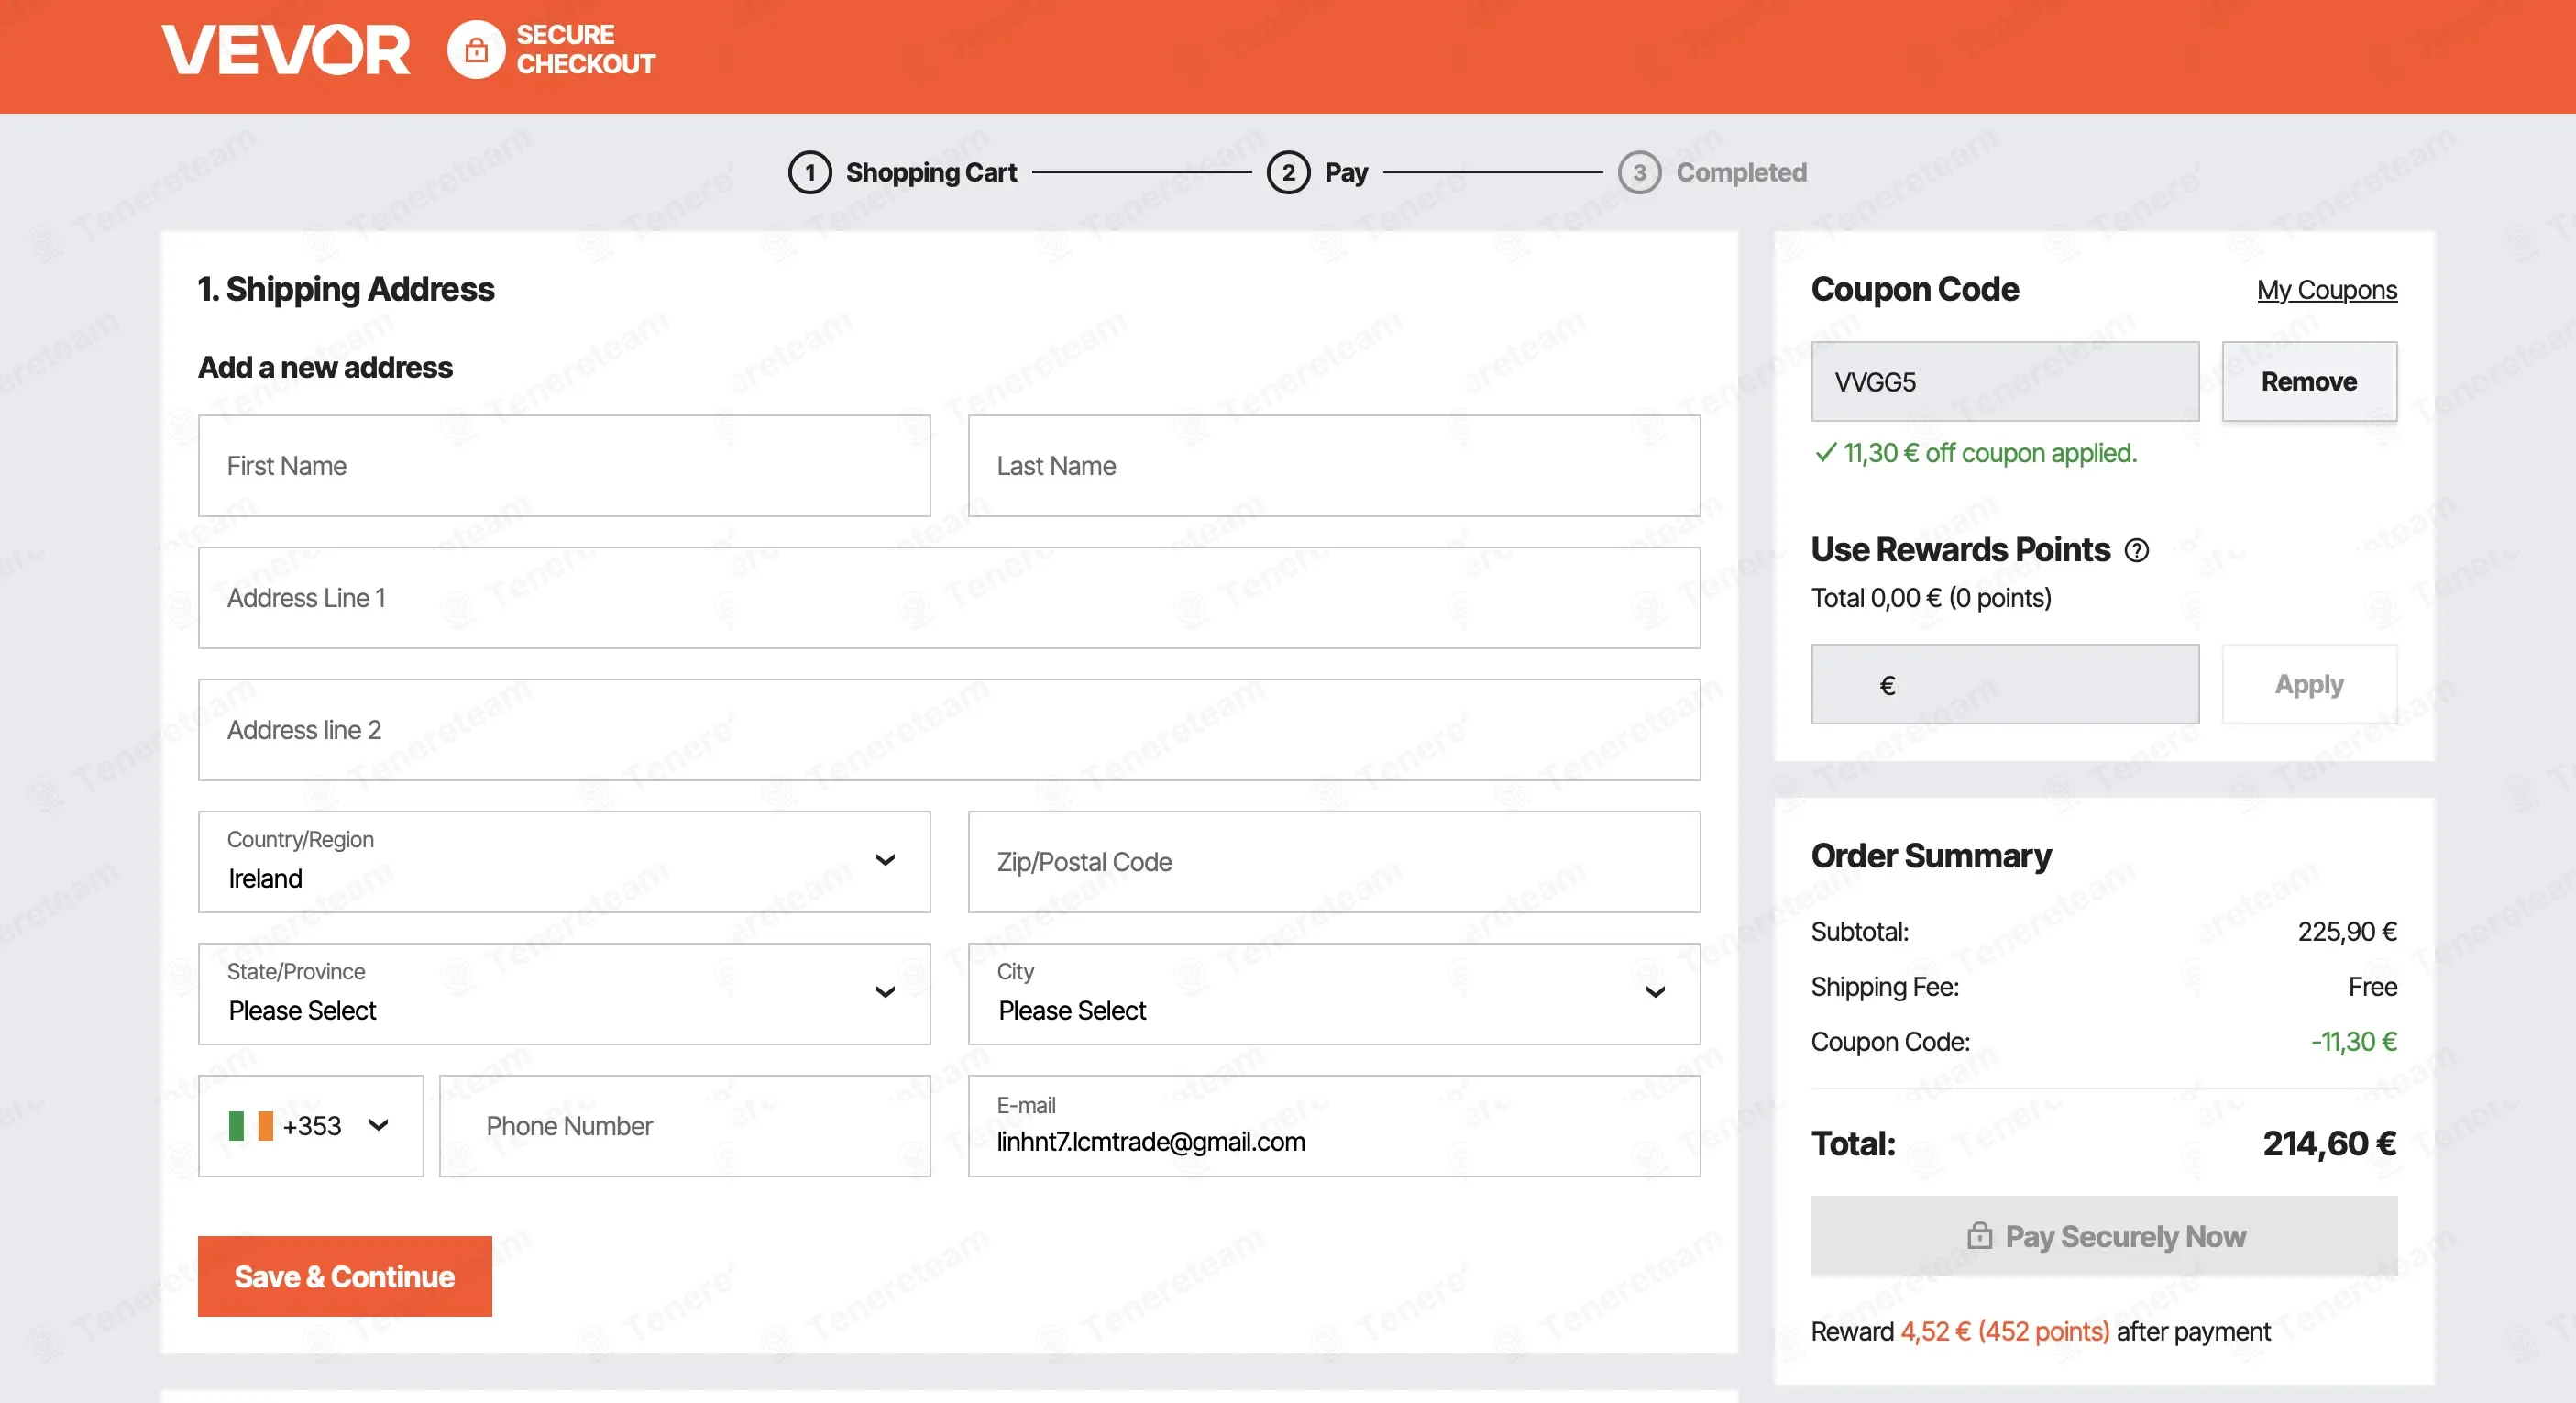Click the Coupon Code heading
Image resolution: width=2576 pixels, height=1403 pixels.
tap(1915, 289)
